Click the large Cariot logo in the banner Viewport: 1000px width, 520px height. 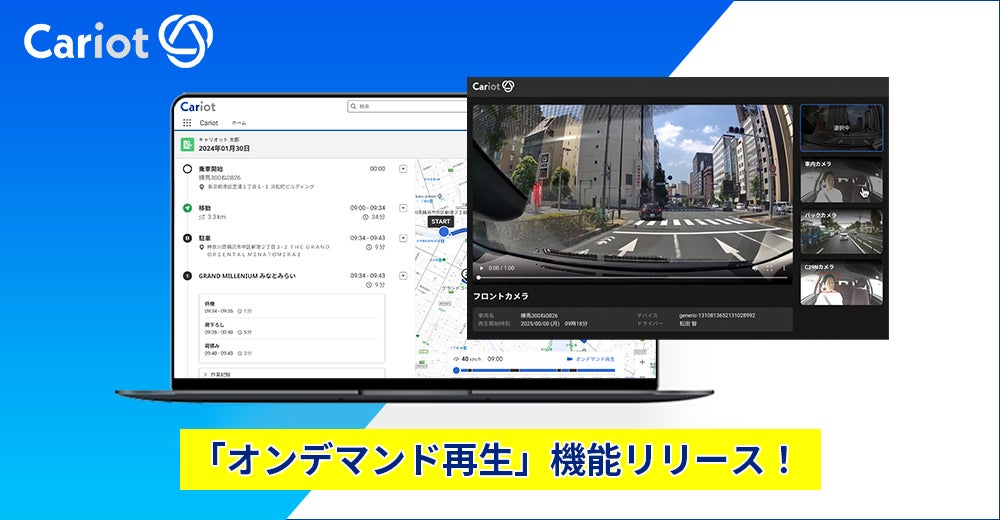pos(119,41)
